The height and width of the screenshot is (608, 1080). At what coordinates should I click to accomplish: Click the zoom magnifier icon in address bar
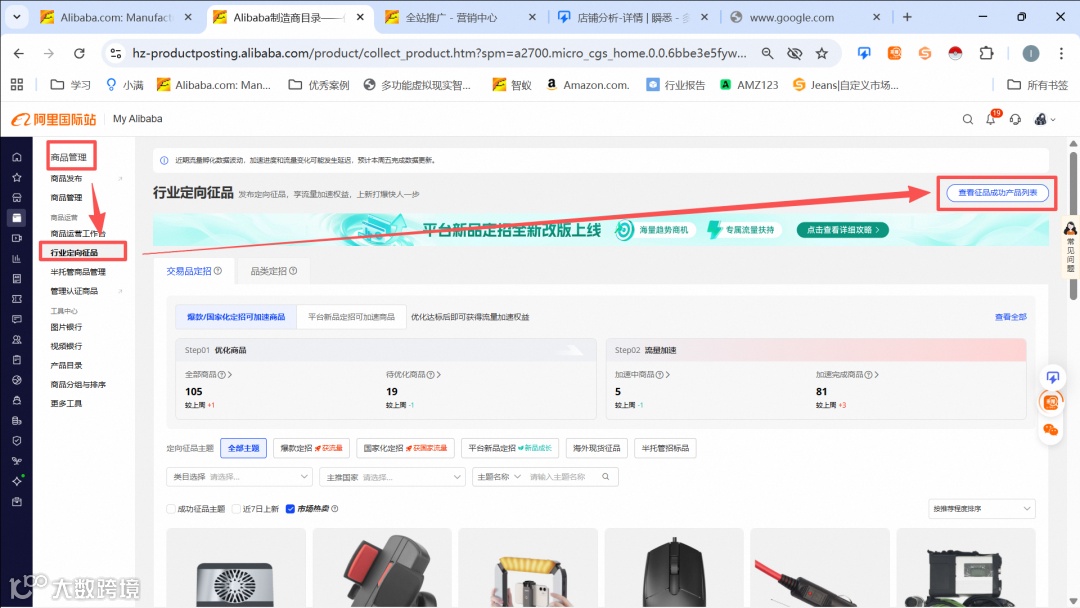tap(767, 53)
